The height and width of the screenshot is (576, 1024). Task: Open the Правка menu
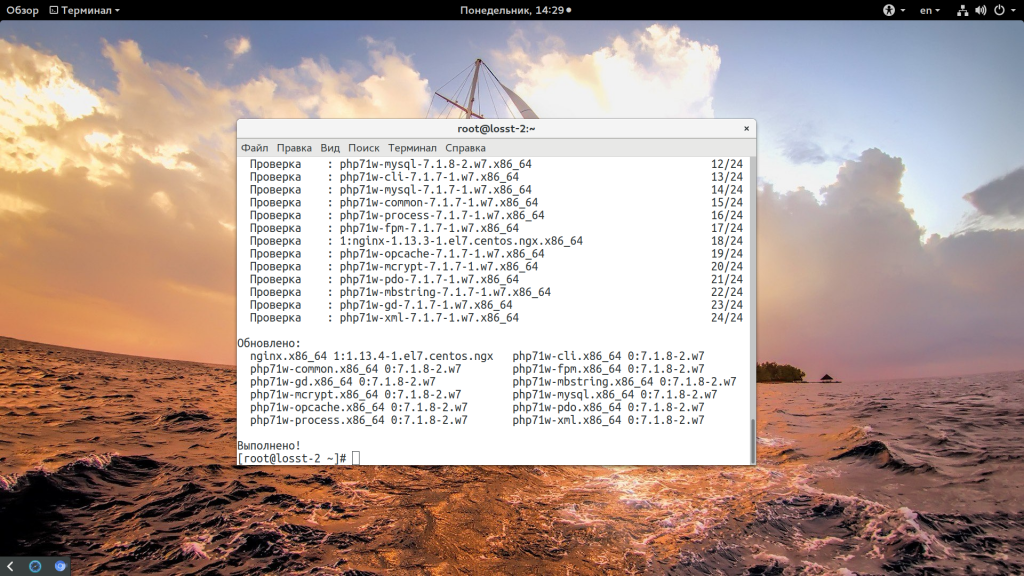click(294, 147)
